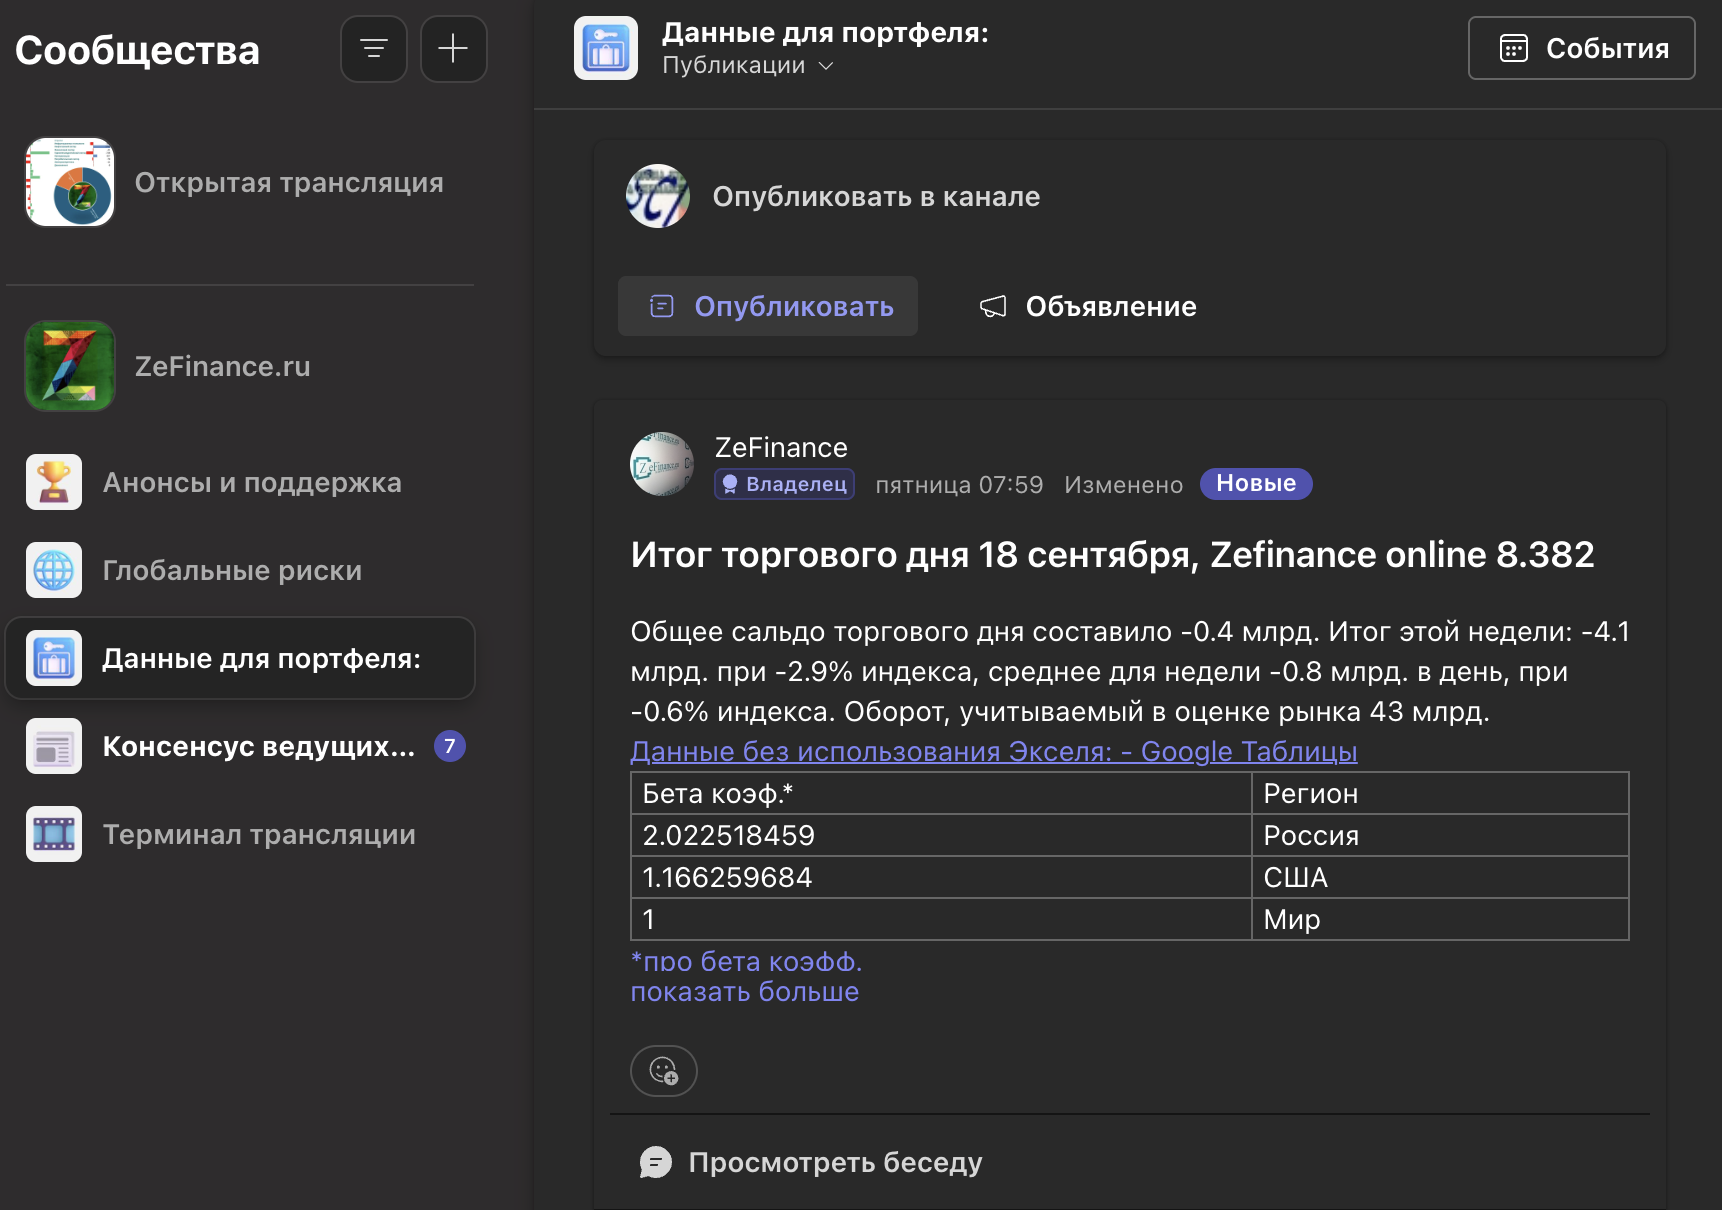This screenshot has width=1722, height=1210.
Task: Click the Опубликовать в канале field
Action: (x=876, y=196)
